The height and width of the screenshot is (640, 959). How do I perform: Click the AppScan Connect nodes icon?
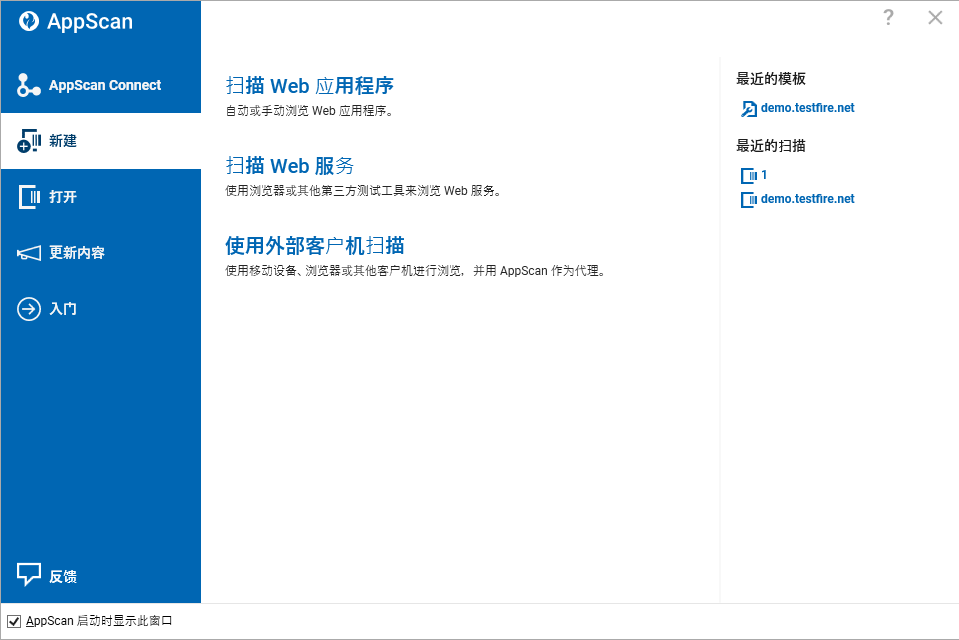(29, 85)
